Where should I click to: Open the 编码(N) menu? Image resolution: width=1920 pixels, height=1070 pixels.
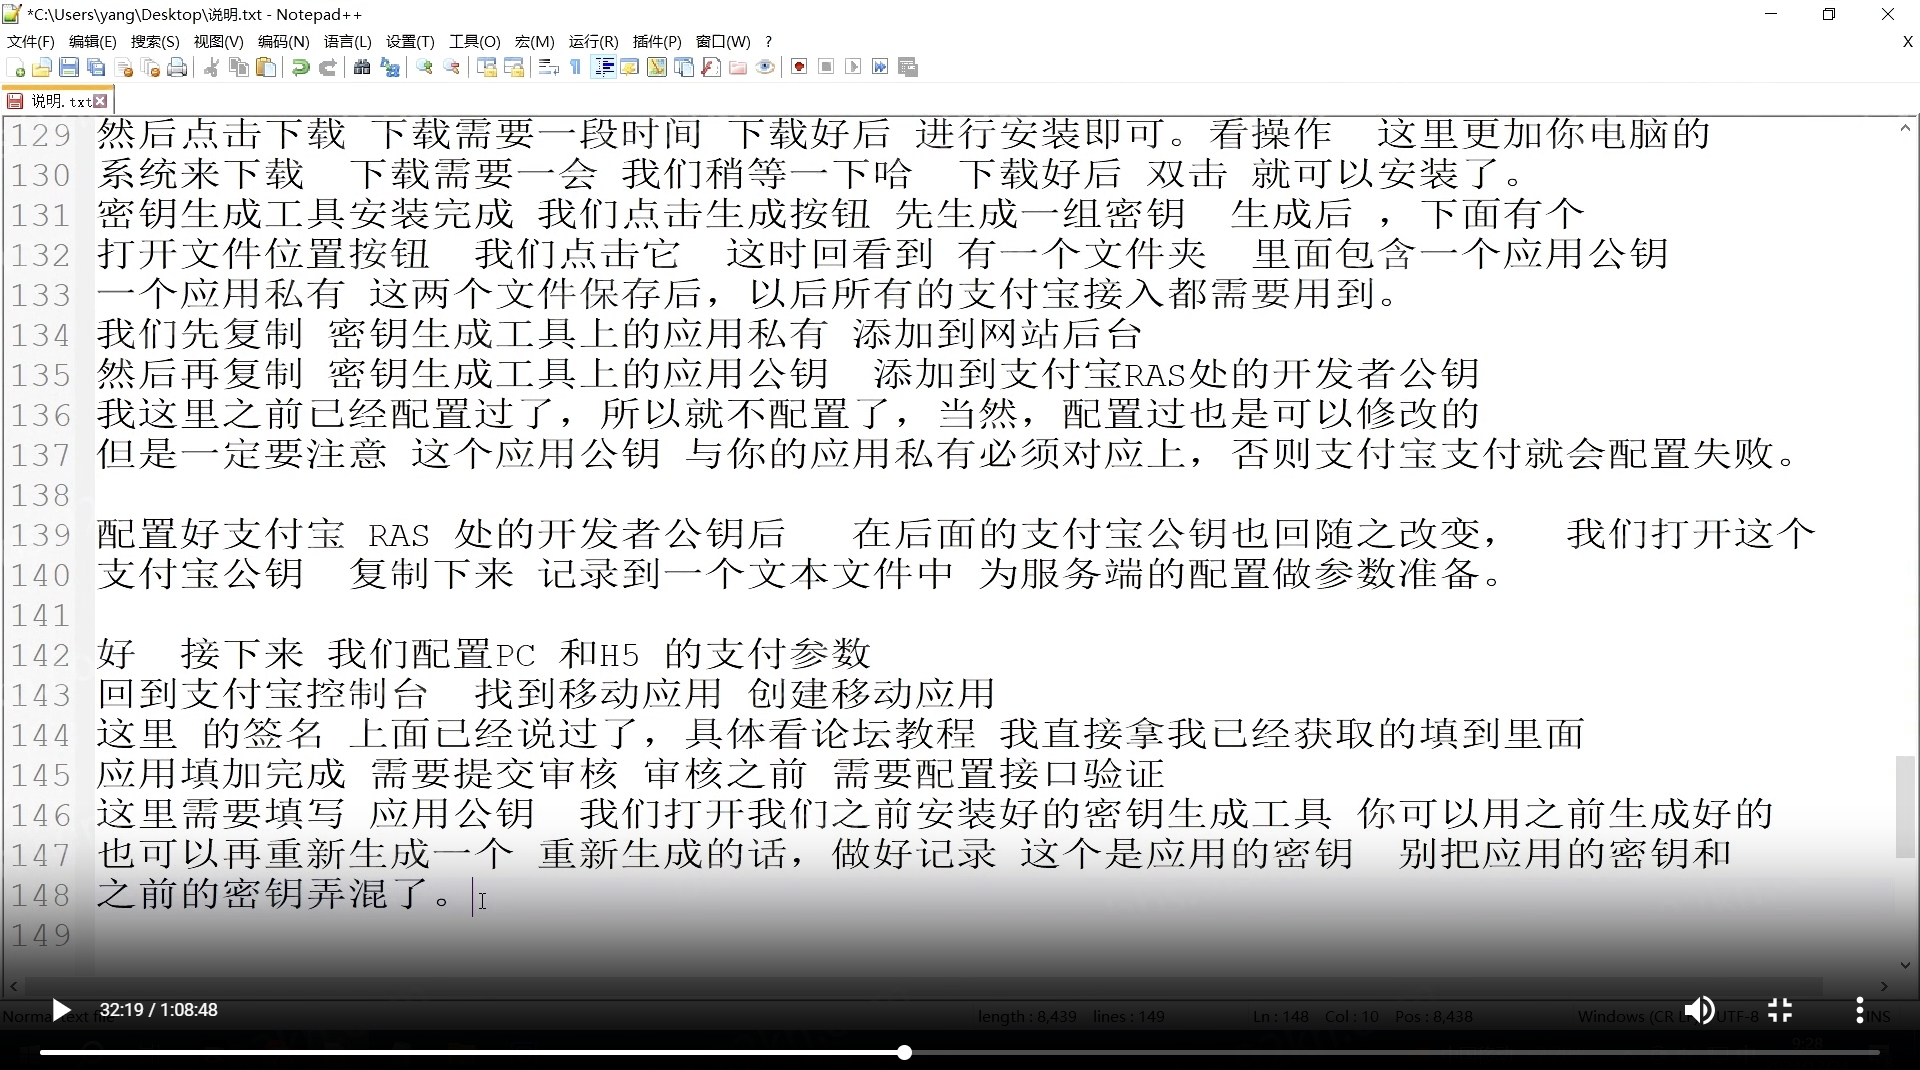pyautogui.click(x=283, y=41)
